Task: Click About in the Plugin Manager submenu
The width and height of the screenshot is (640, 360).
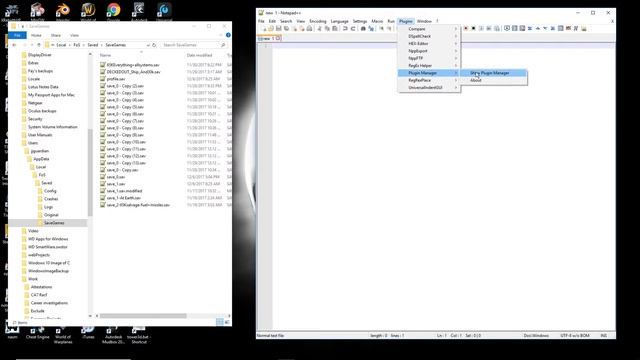Action: click(x=493, y=80)
